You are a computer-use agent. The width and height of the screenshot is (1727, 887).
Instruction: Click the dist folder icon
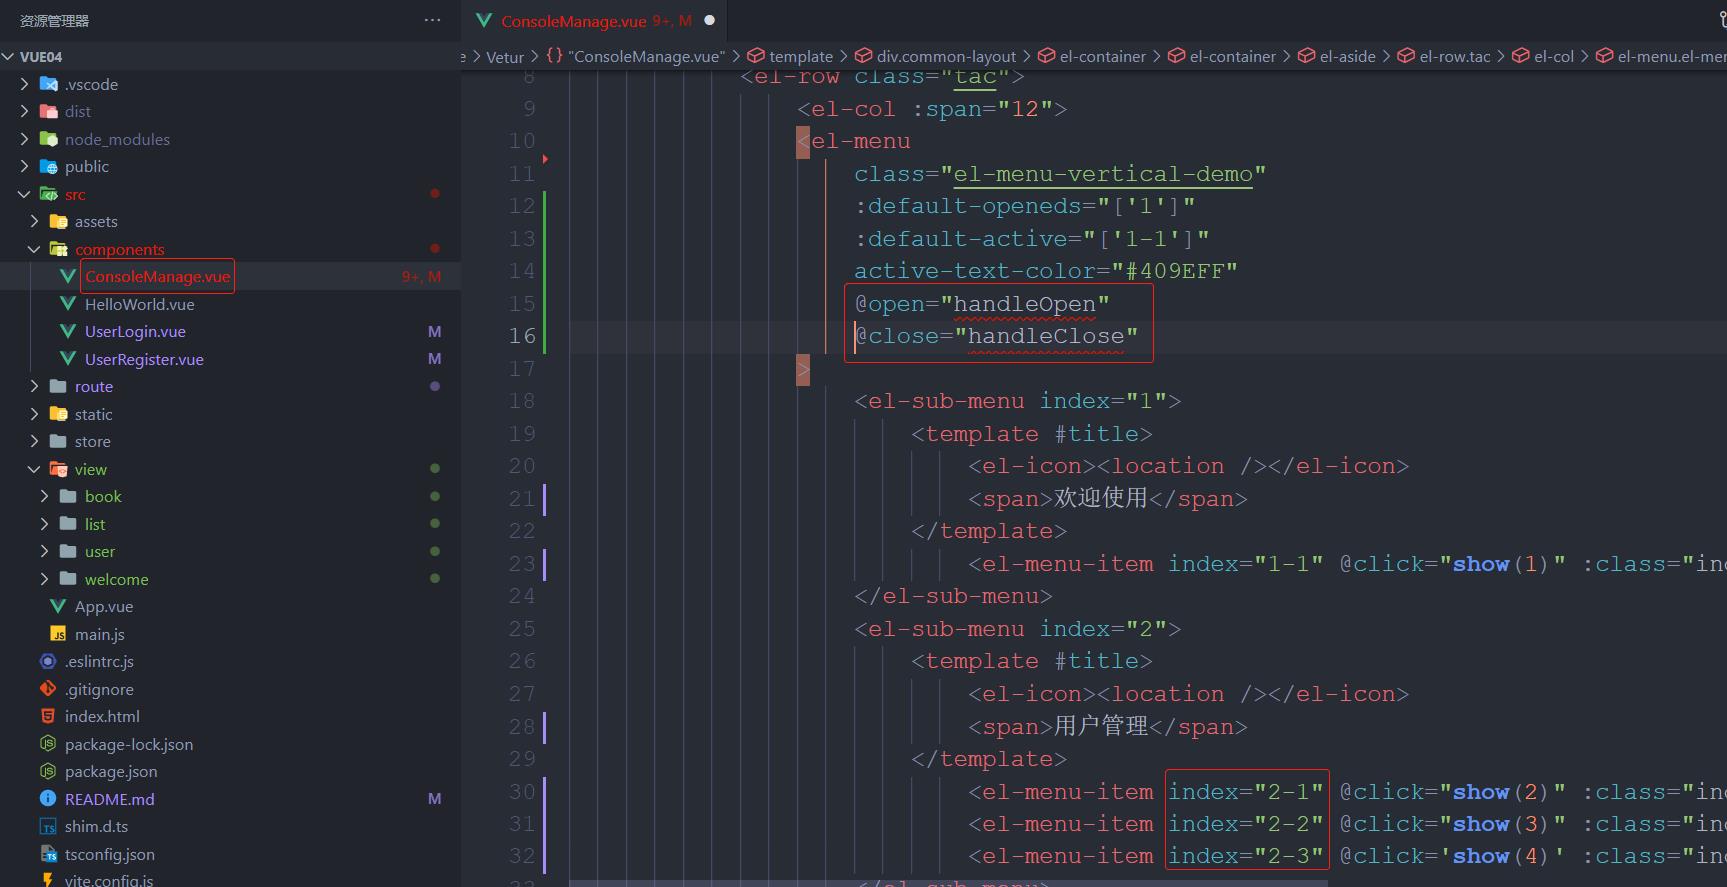[x=48, y=111]
